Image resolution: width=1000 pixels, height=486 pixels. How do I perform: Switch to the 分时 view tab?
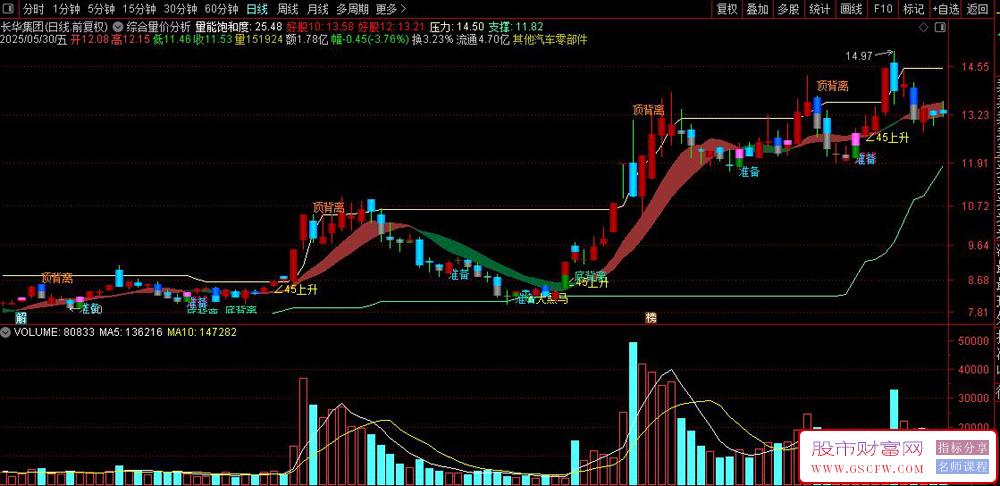point(34,10)
